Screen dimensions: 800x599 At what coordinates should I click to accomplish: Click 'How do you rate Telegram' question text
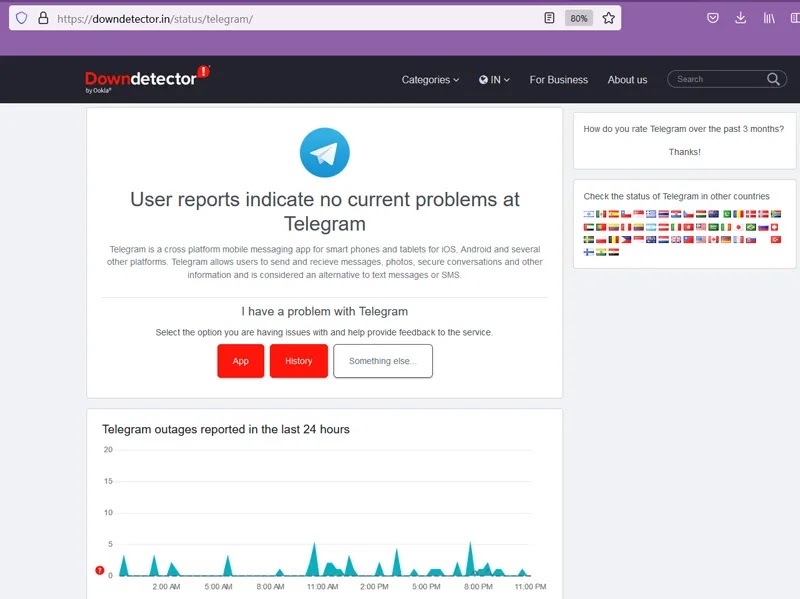point(684,129)
